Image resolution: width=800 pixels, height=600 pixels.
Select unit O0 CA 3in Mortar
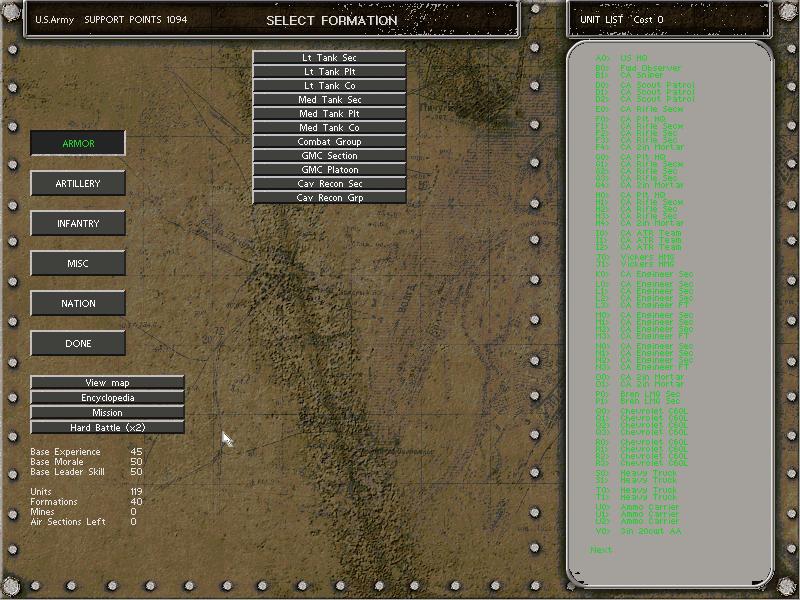coord(640,378)
